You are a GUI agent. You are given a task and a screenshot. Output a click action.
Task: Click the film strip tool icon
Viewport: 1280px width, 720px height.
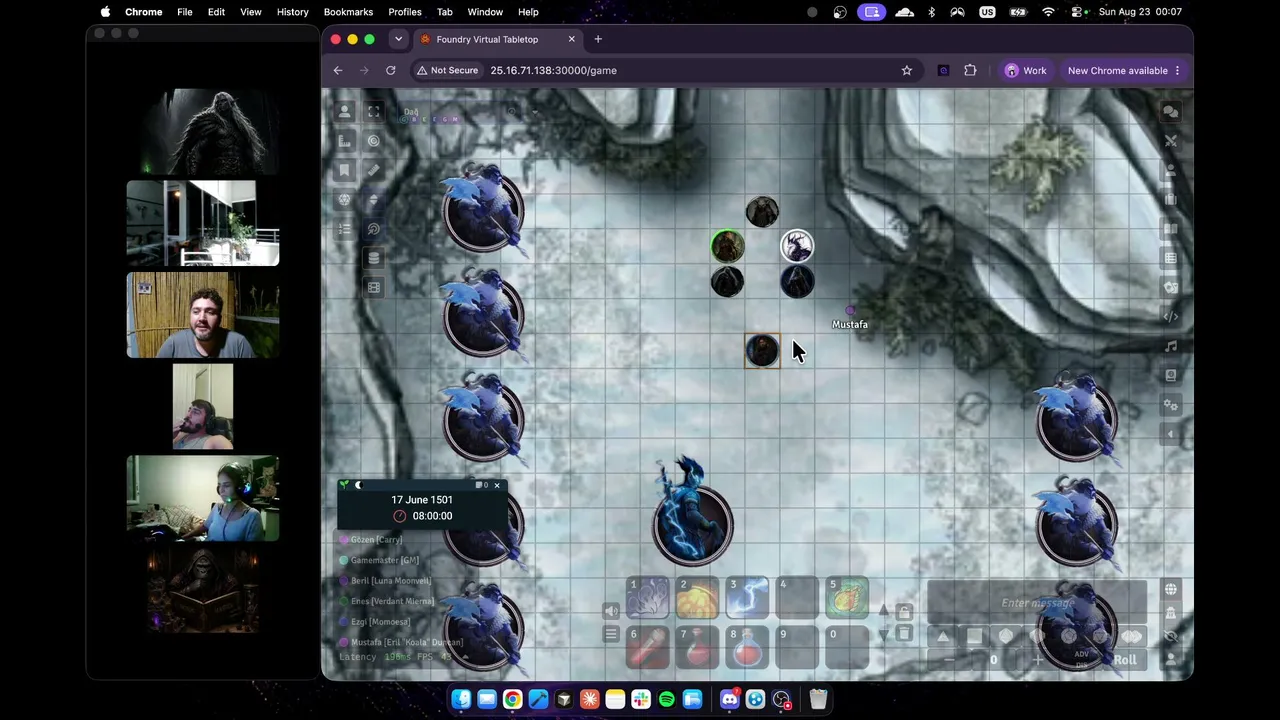(374, 287)
